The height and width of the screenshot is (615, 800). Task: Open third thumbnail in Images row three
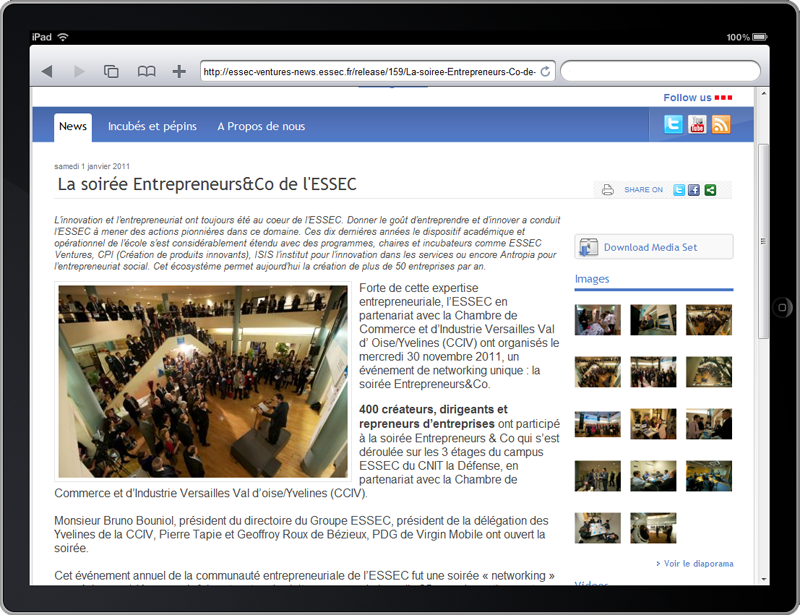[709, 424]
